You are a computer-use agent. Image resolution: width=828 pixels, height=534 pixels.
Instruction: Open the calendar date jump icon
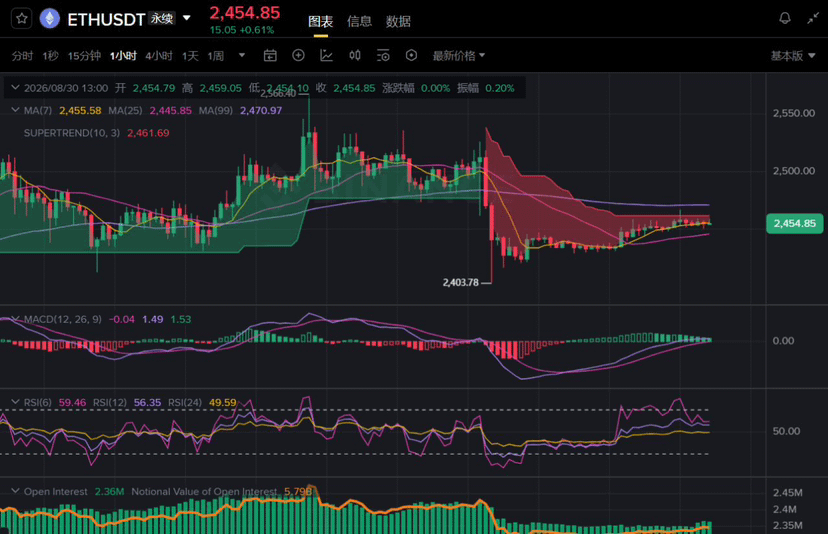coord(270,55)
